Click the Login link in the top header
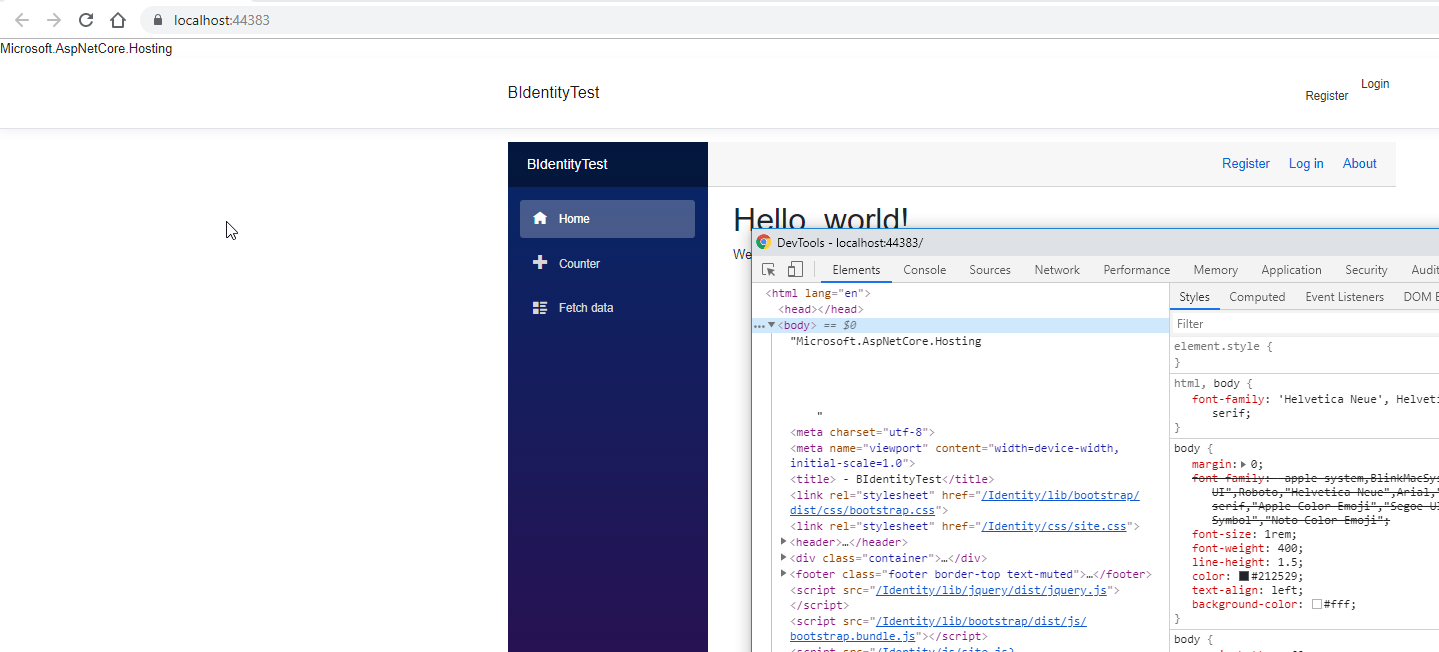The image size is (1439, 652). click(1375, 84)
